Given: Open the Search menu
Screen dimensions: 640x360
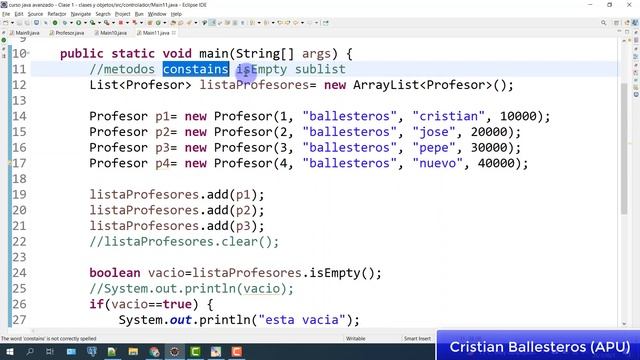Looking at the screenshot, I should [103, 14].
